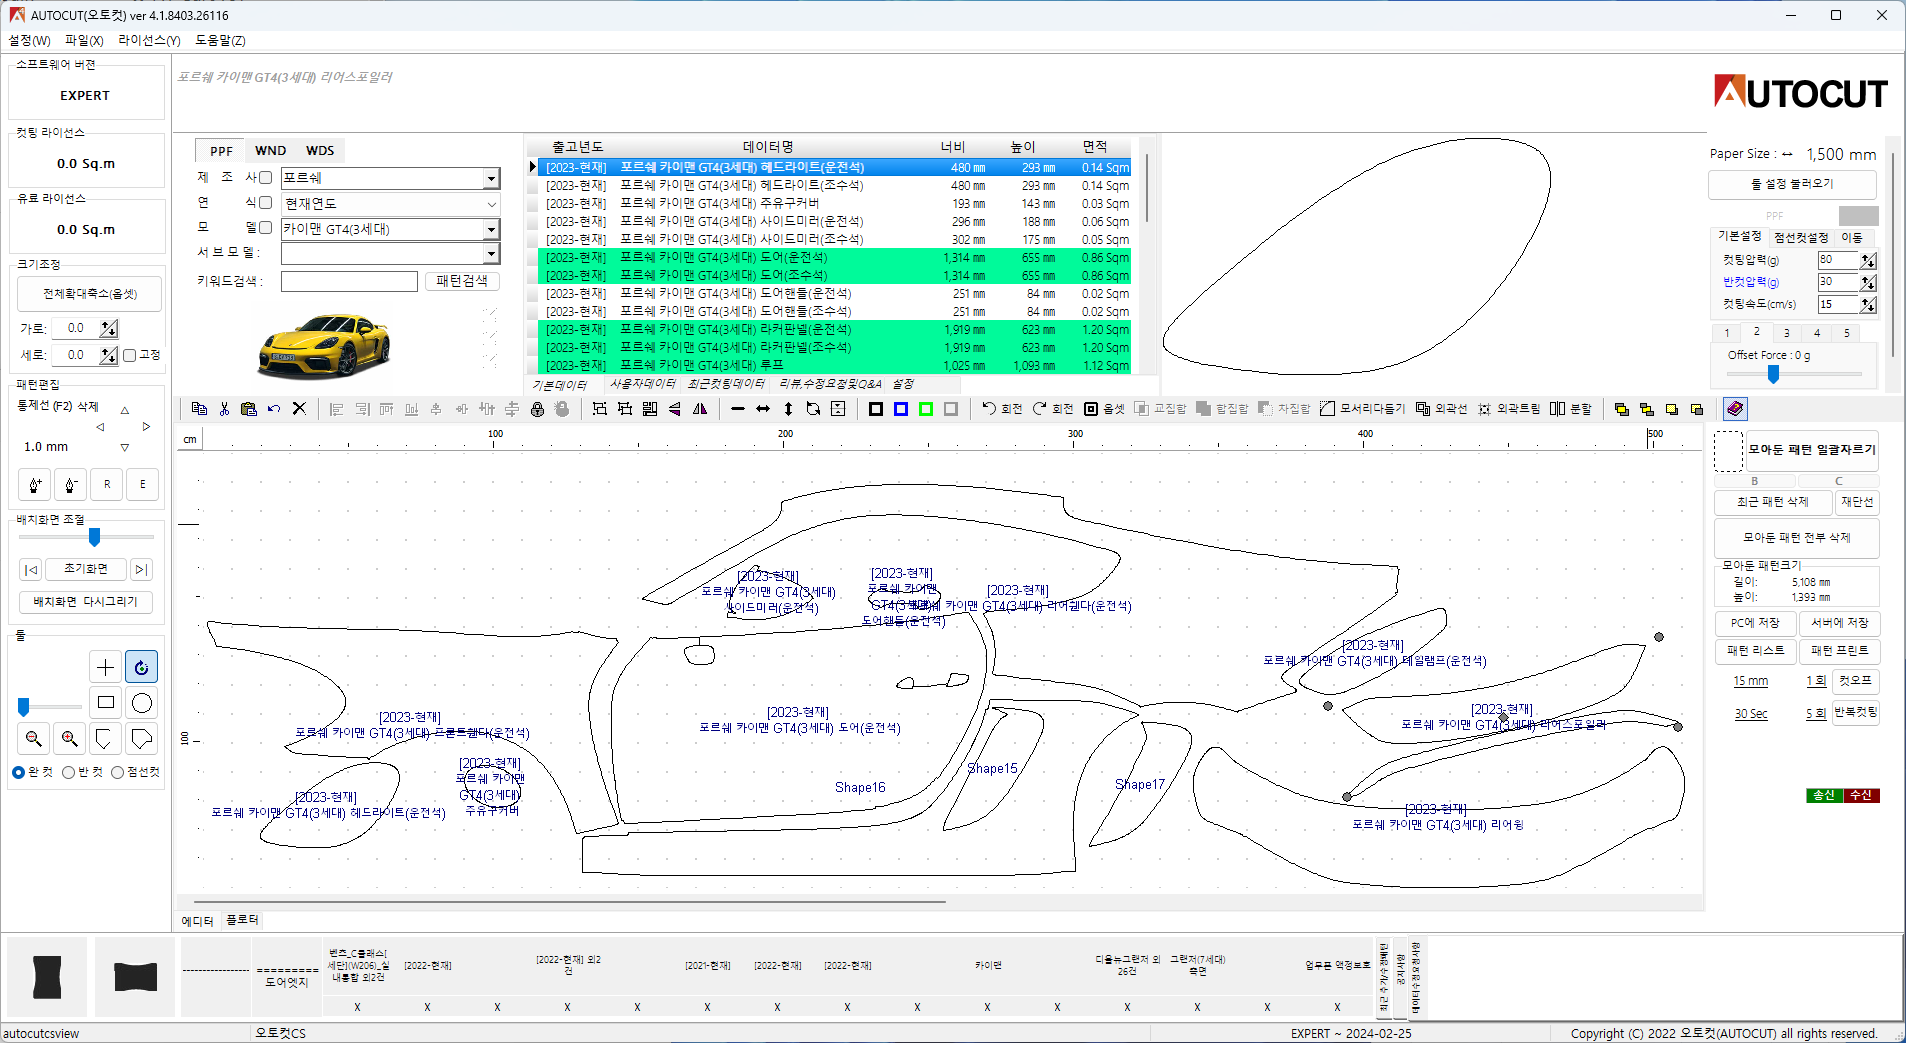Click the 분할 split tool
Image resolution: width=1906 pixels, height=1043 pixels.
pyautogui.click(x=1571, y=409)
